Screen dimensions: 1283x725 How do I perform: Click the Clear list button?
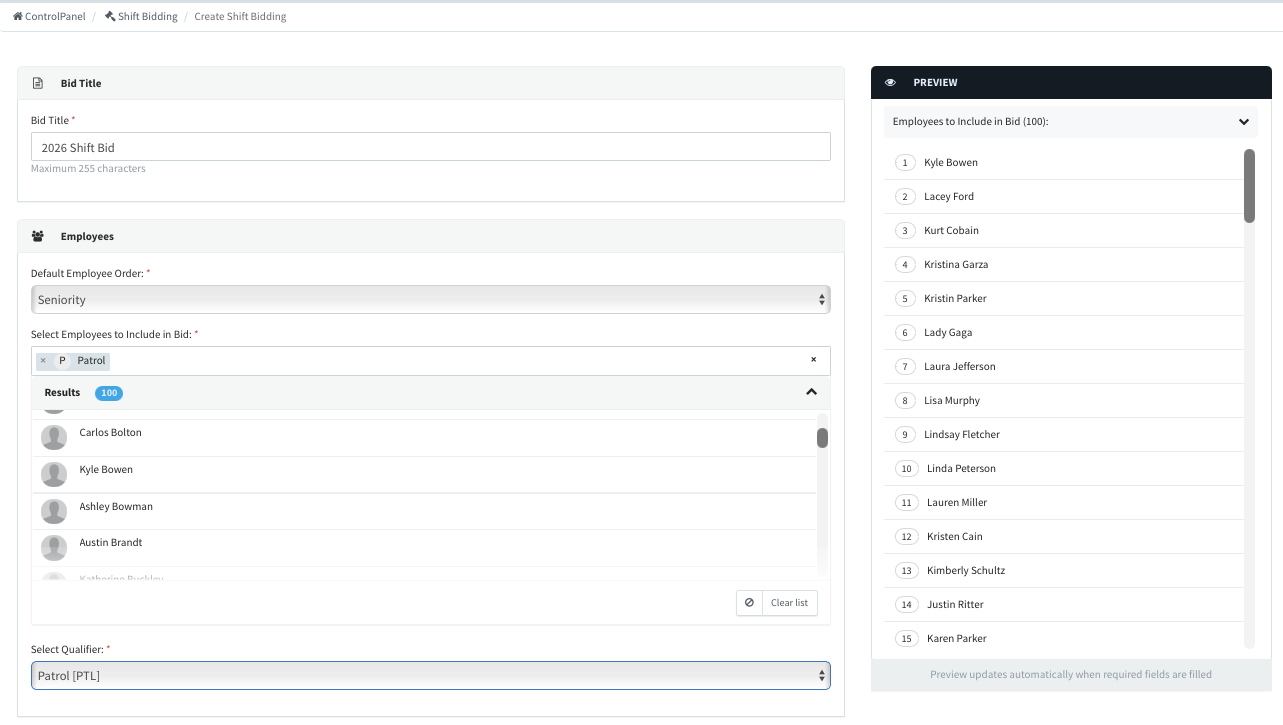coord(777,603)
